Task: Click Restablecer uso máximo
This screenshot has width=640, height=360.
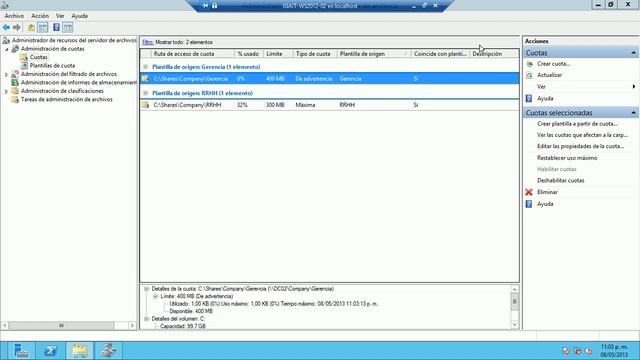Action: [x=567, y=158]
